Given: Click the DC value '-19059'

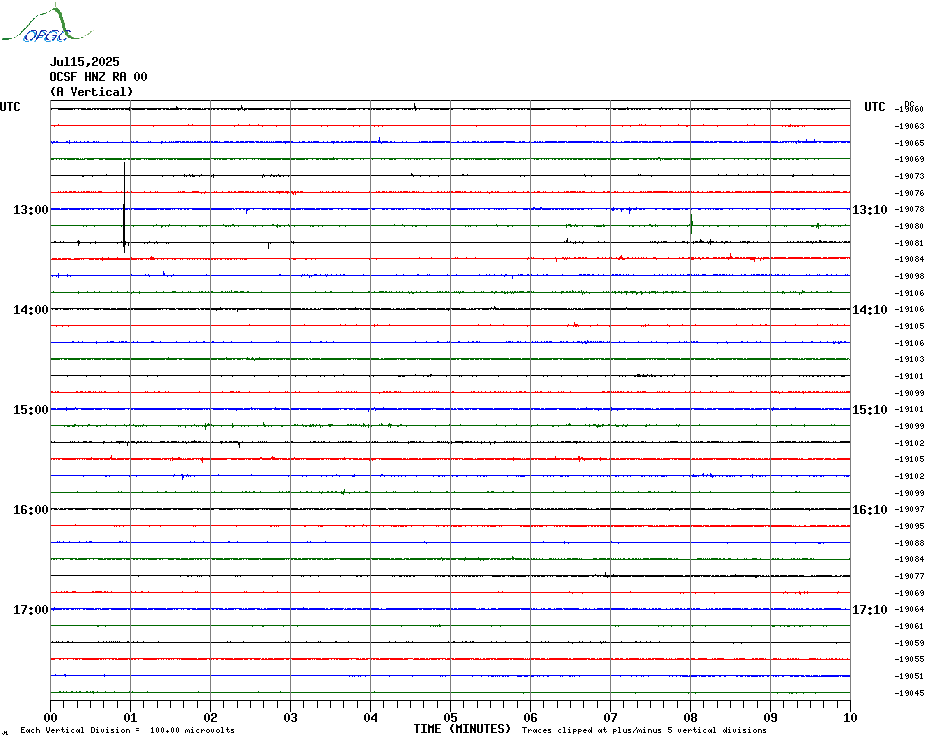Looking at the screenshot, I should pos(909,643).
